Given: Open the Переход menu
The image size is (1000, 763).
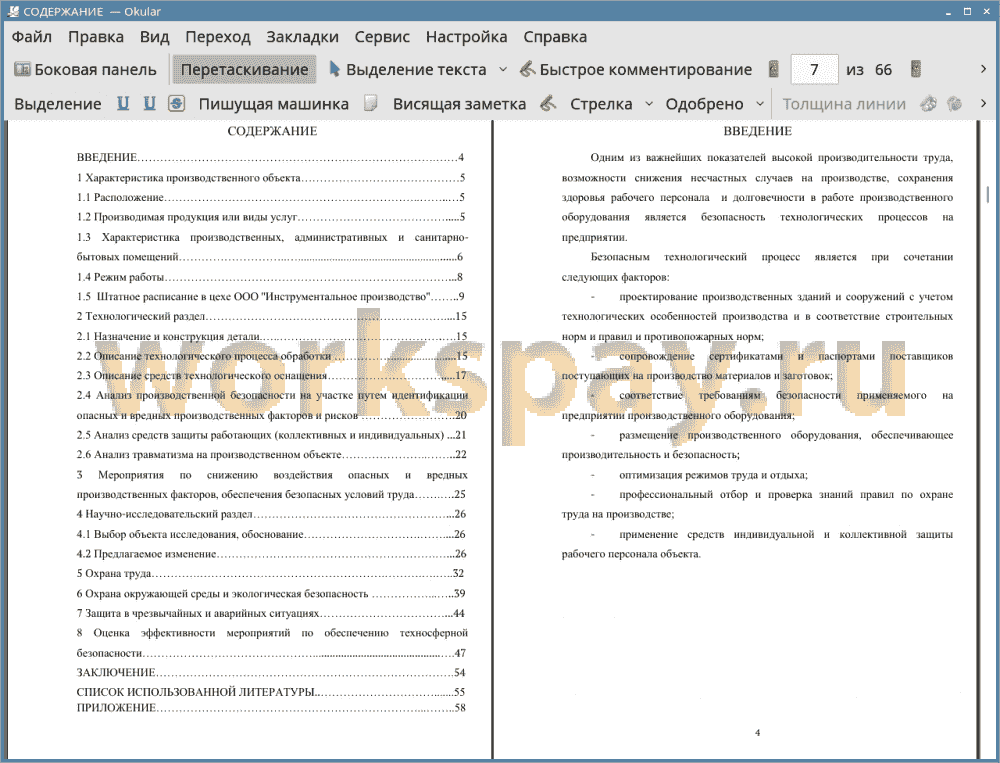Looking at the screenshot, I should click(217, 37).
